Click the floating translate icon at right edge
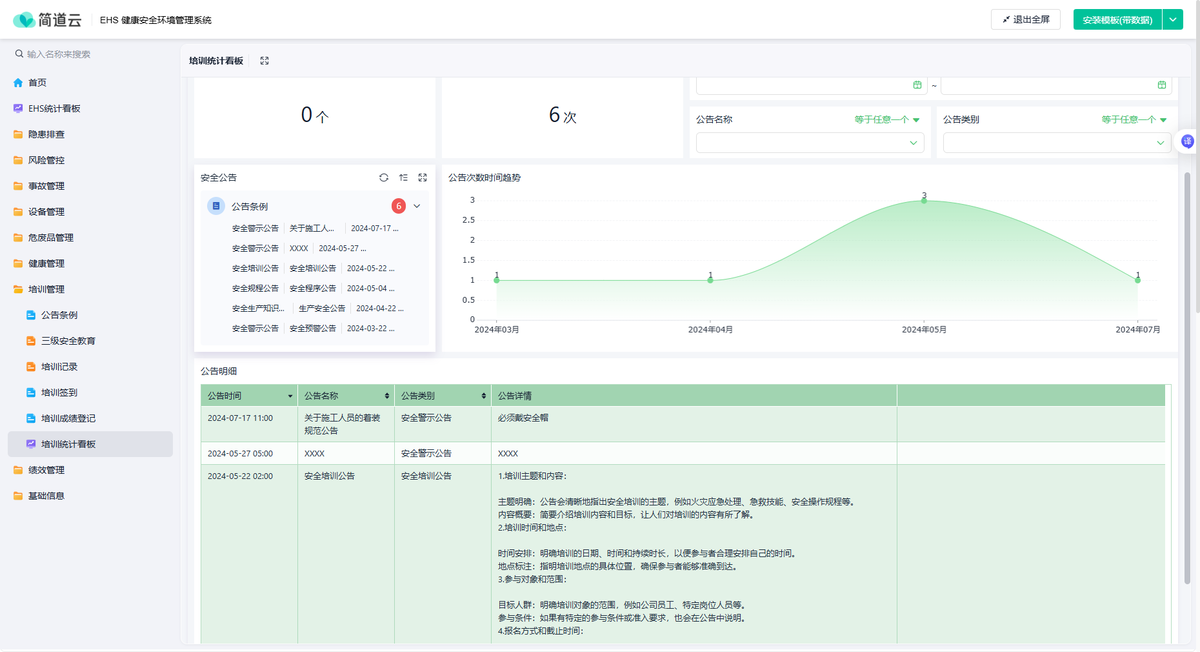This screenshot has height=652, width=1200. 1188,142
